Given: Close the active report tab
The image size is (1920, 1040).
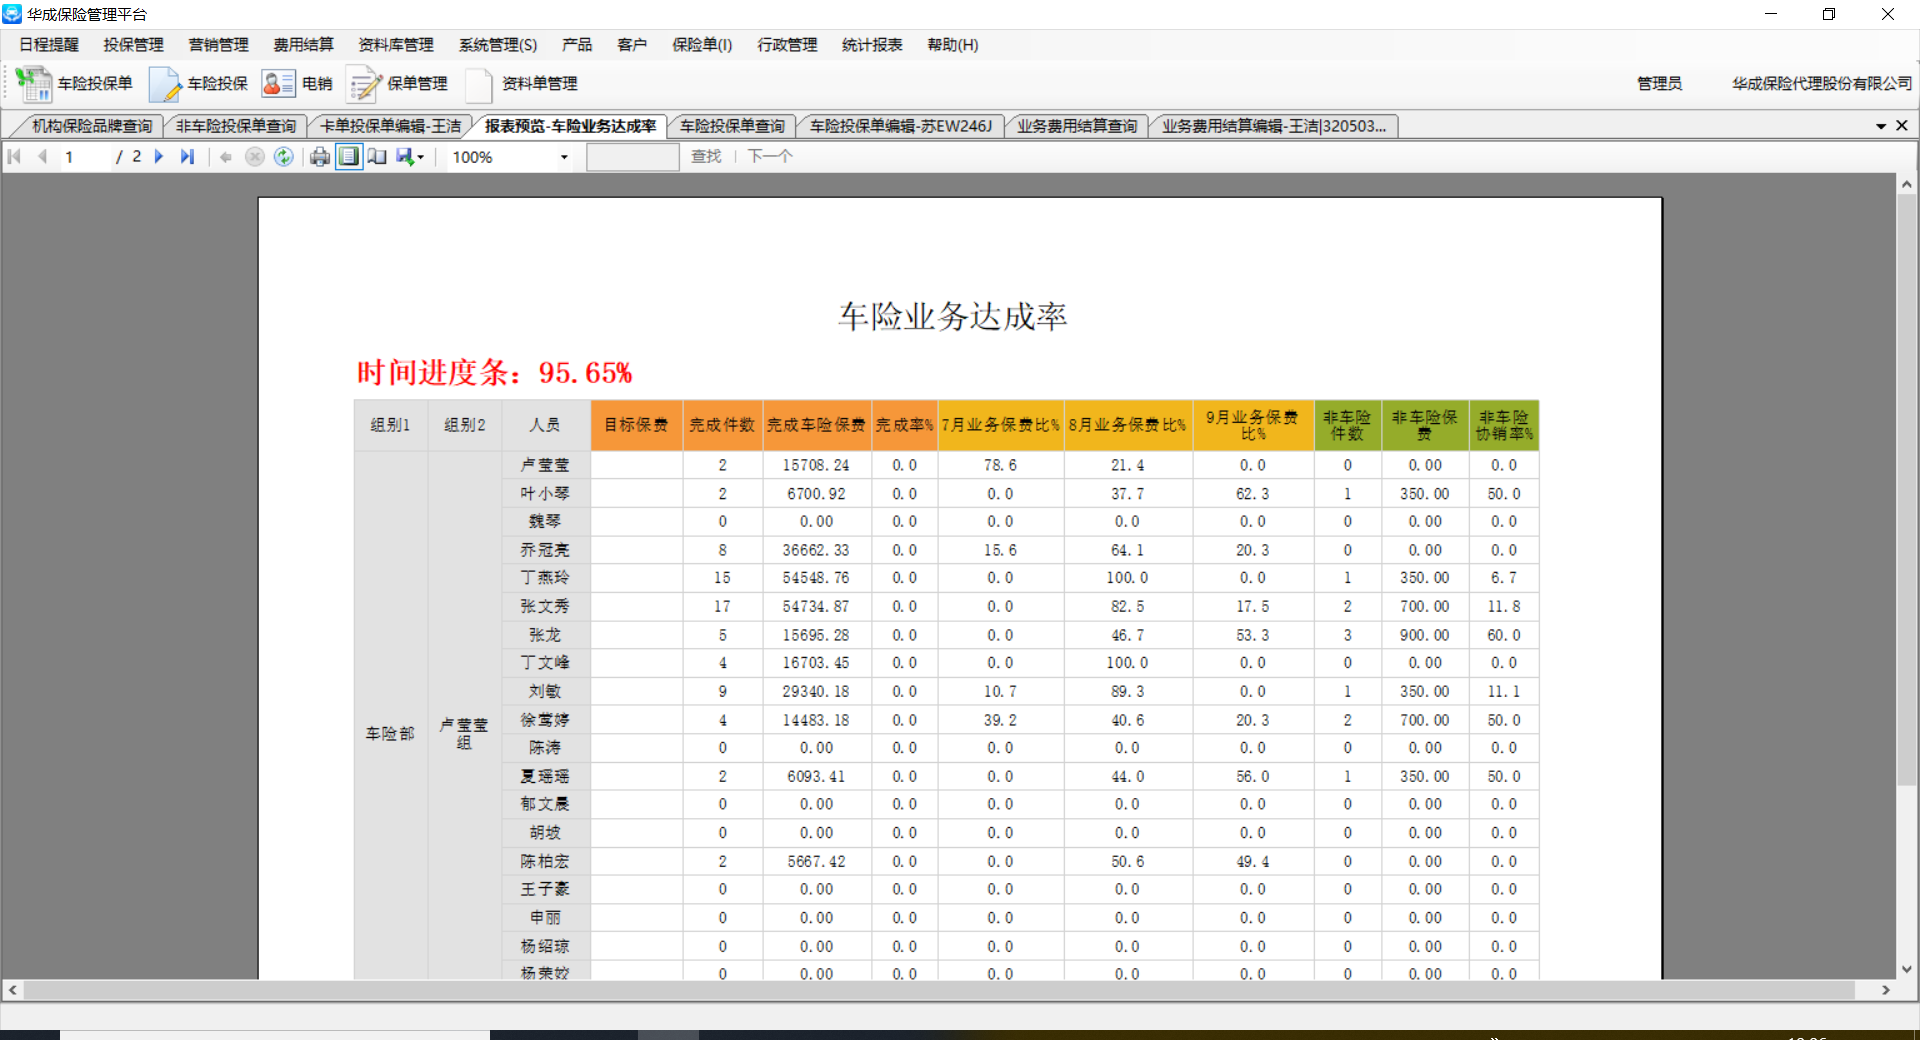Looking at the screenshot, I should pos(1902,126).
